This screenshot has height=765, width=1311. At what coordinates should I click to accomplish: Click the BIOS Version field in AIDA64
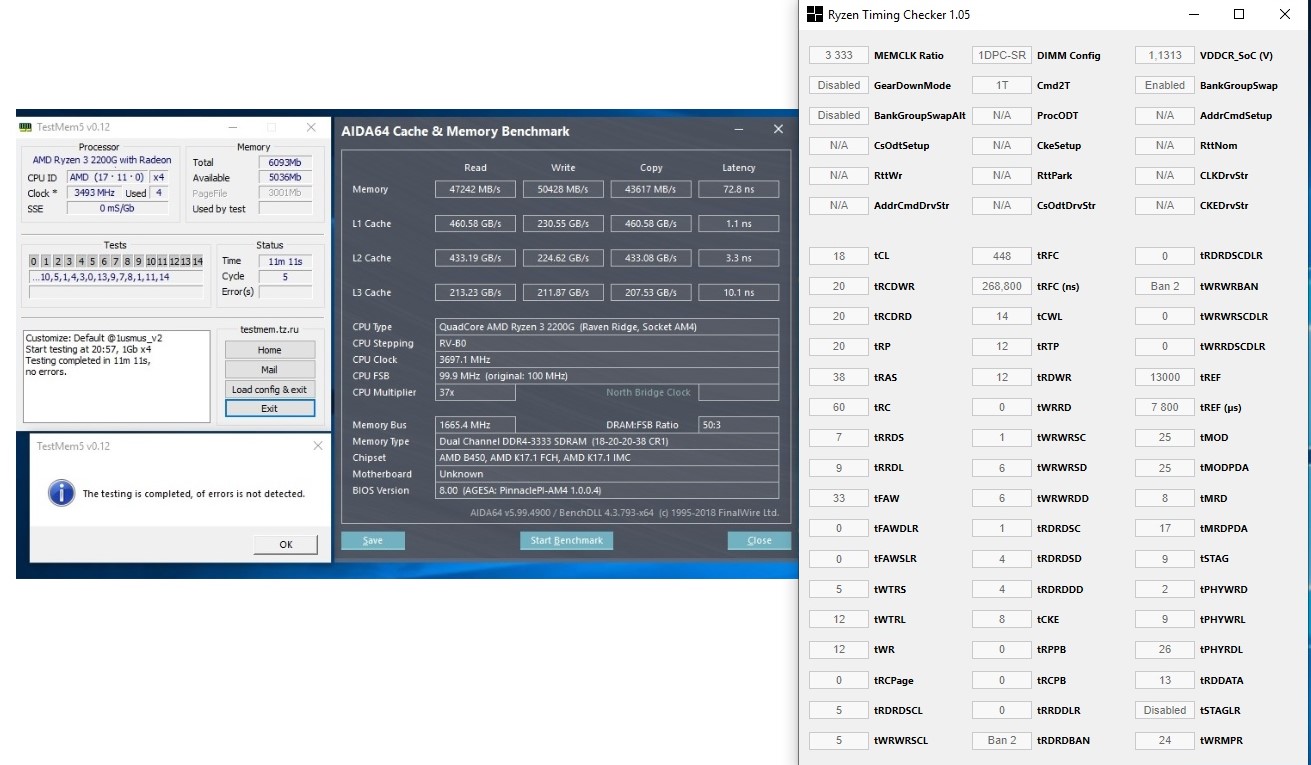click(607, 490)
